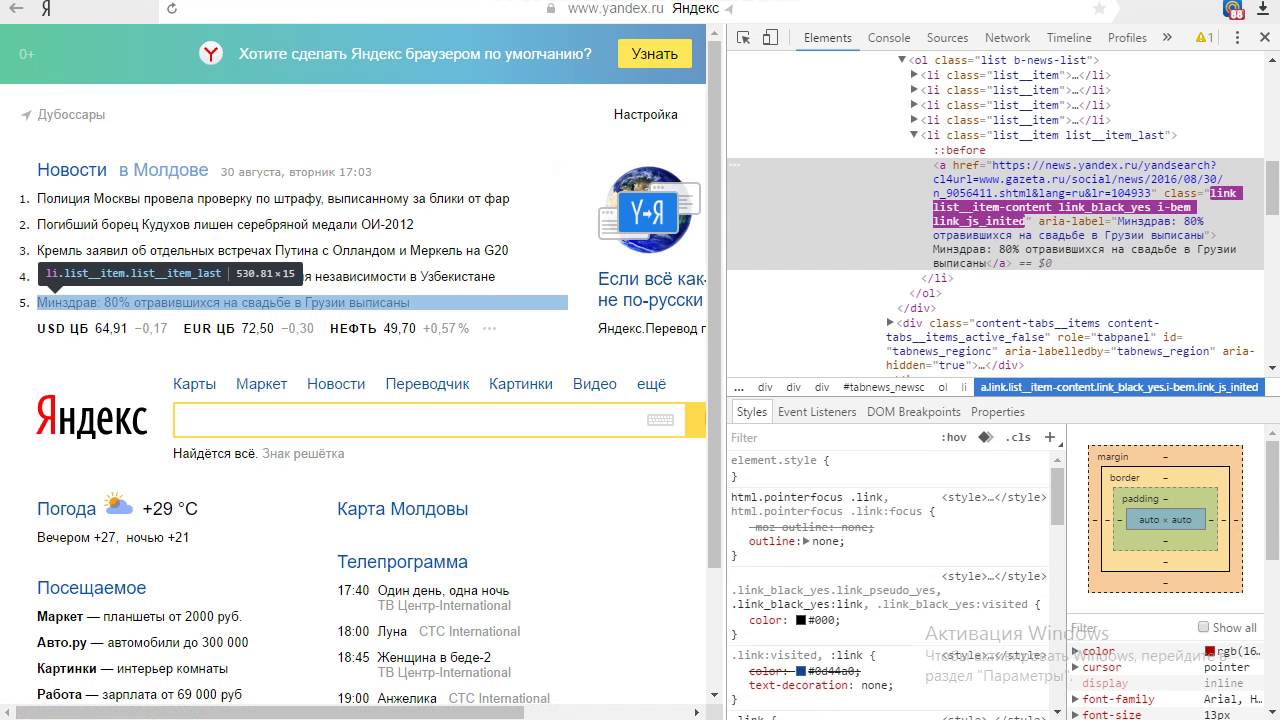Toggle the :hov element state button
The width and height of the screenshot is (1280, 720).
pyautogui.click(x=953, y=437)
